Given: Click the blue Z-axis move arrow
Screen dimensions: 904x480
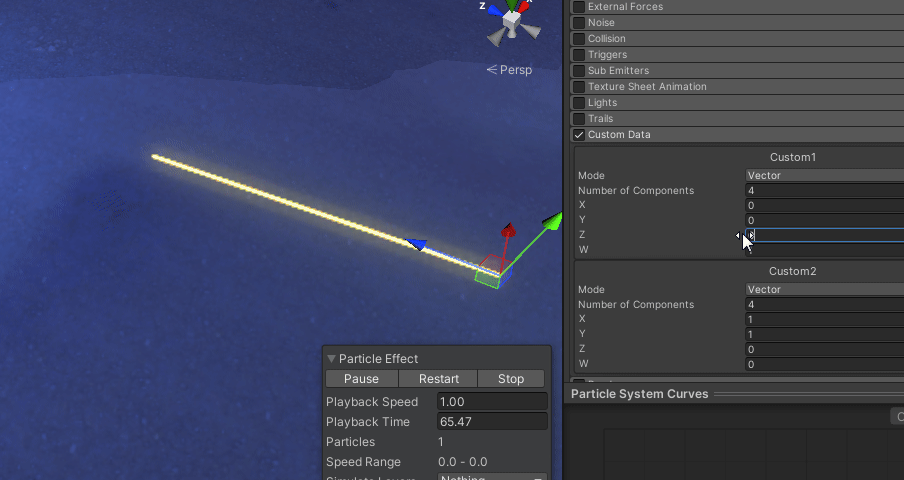Looking at the screenshot, I should click(418, 245).
